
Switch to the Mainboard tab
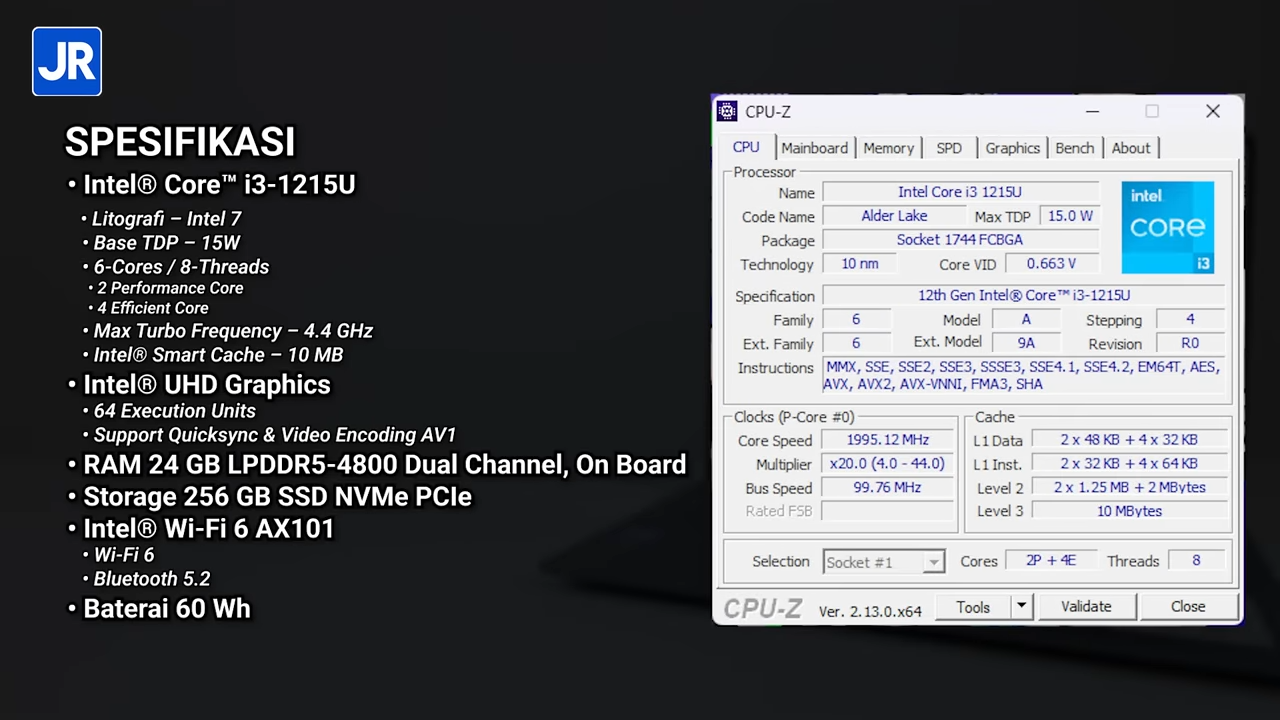pos(814,148)
